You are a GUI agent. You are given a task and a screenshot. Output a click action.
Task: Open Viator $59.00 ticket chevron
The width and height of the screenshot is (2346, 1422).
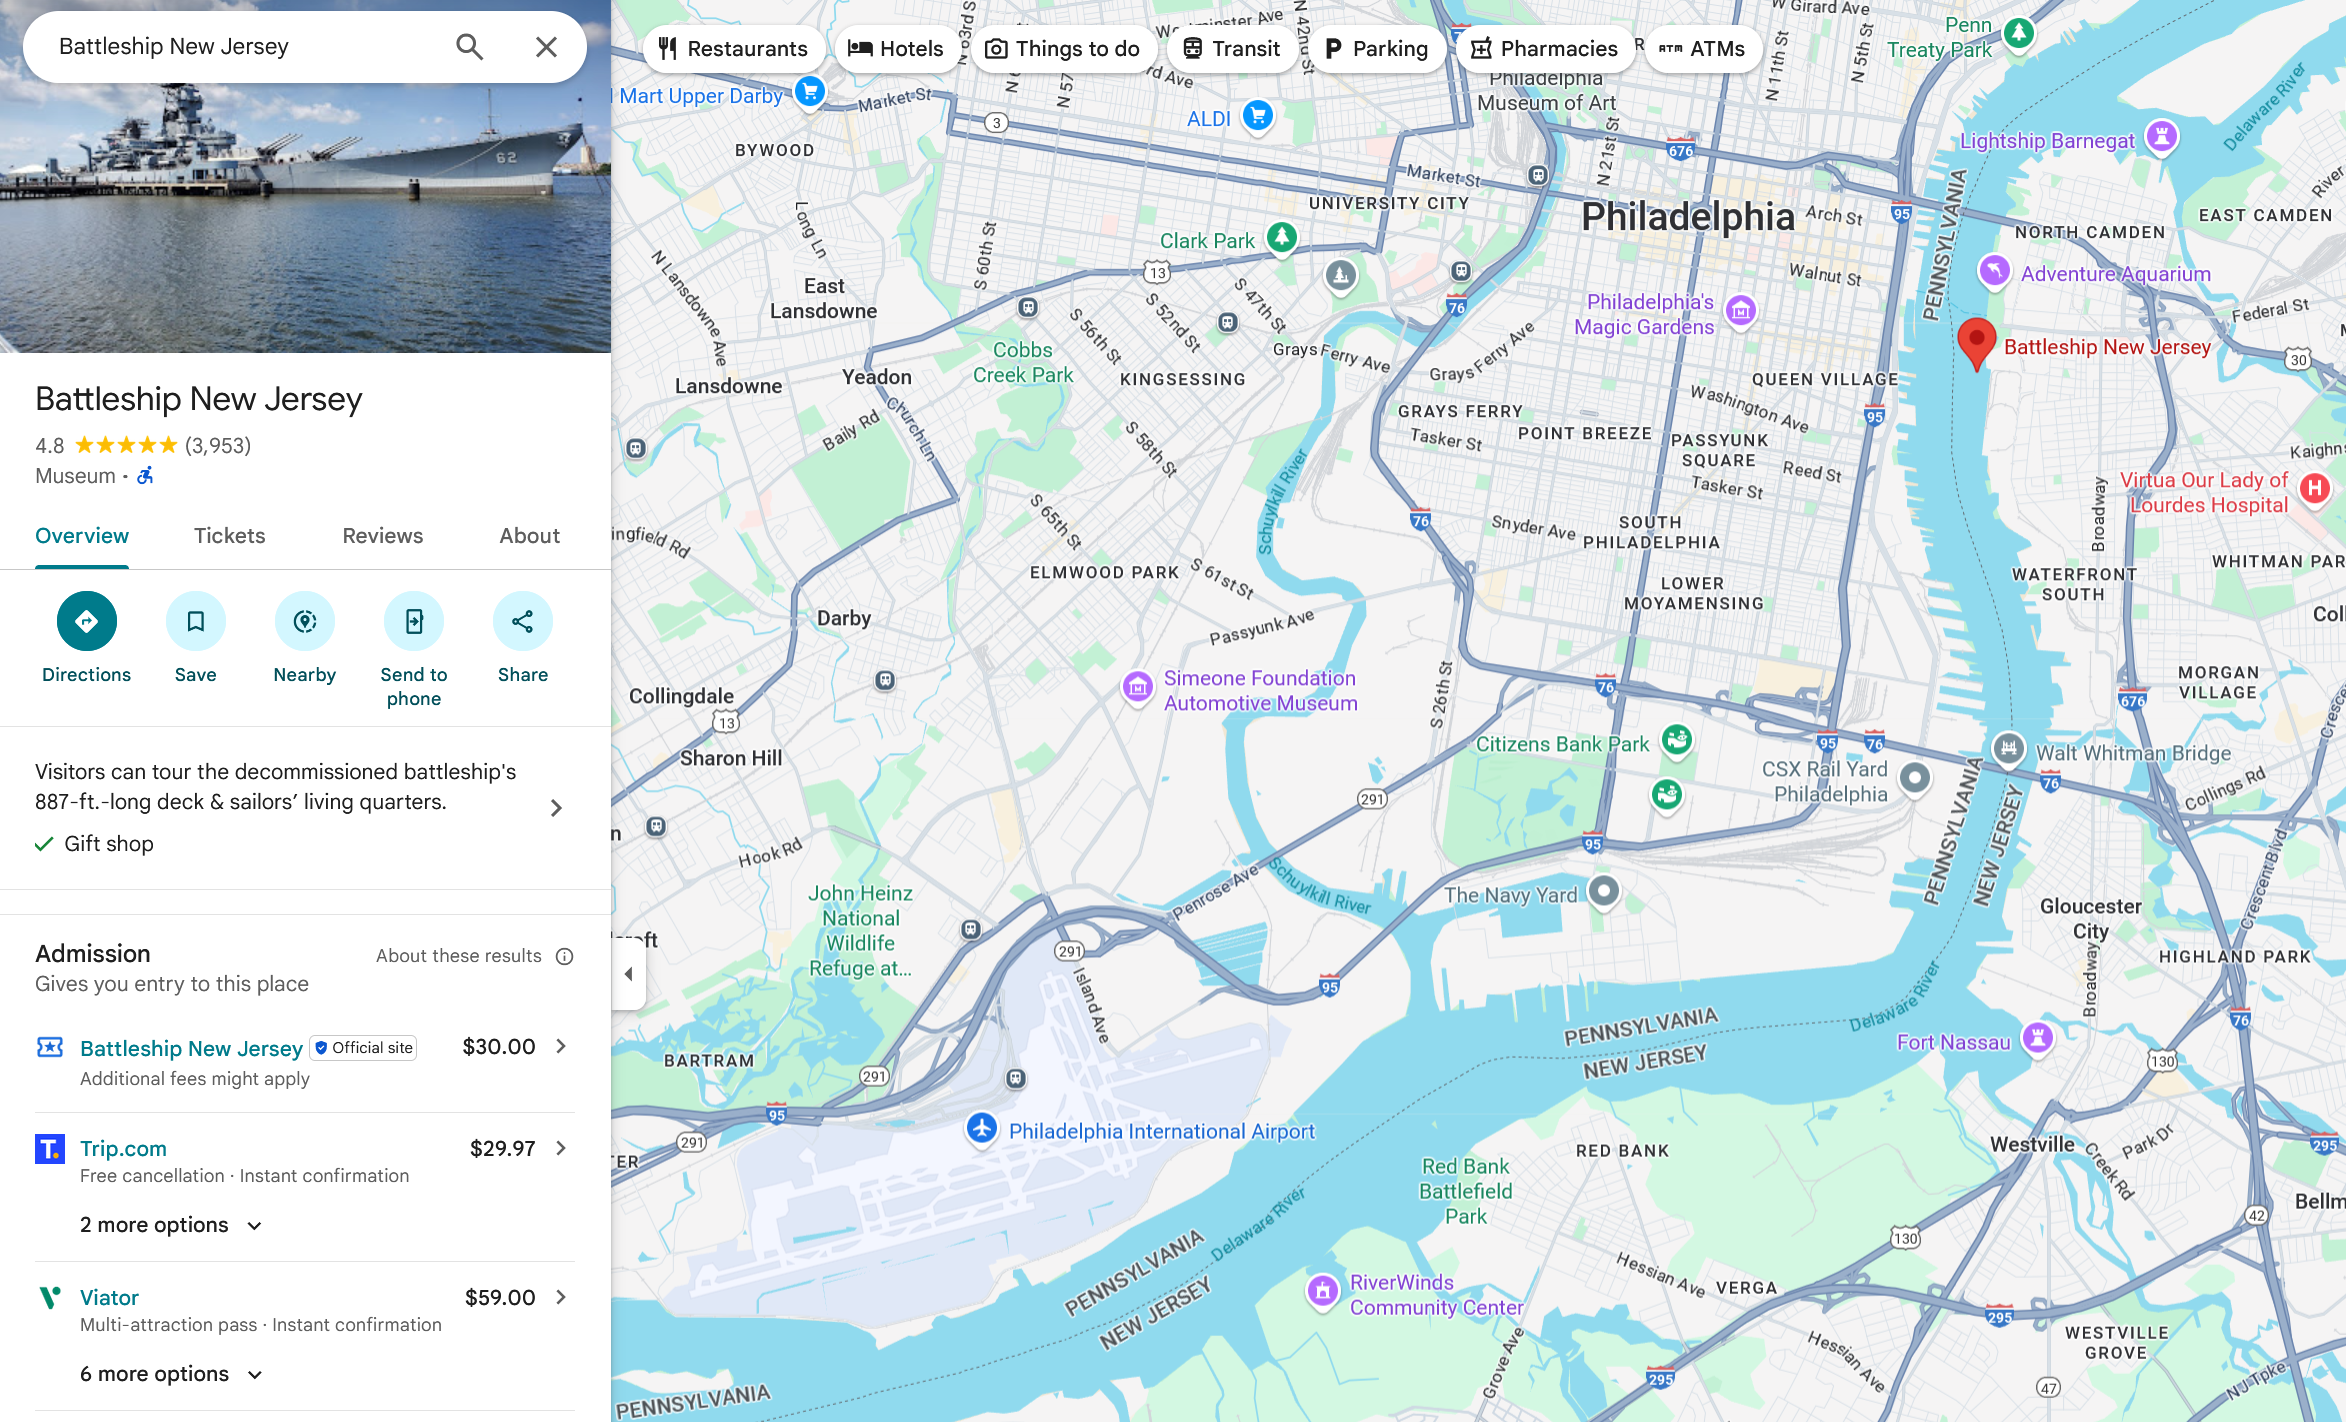(561, 1297)
